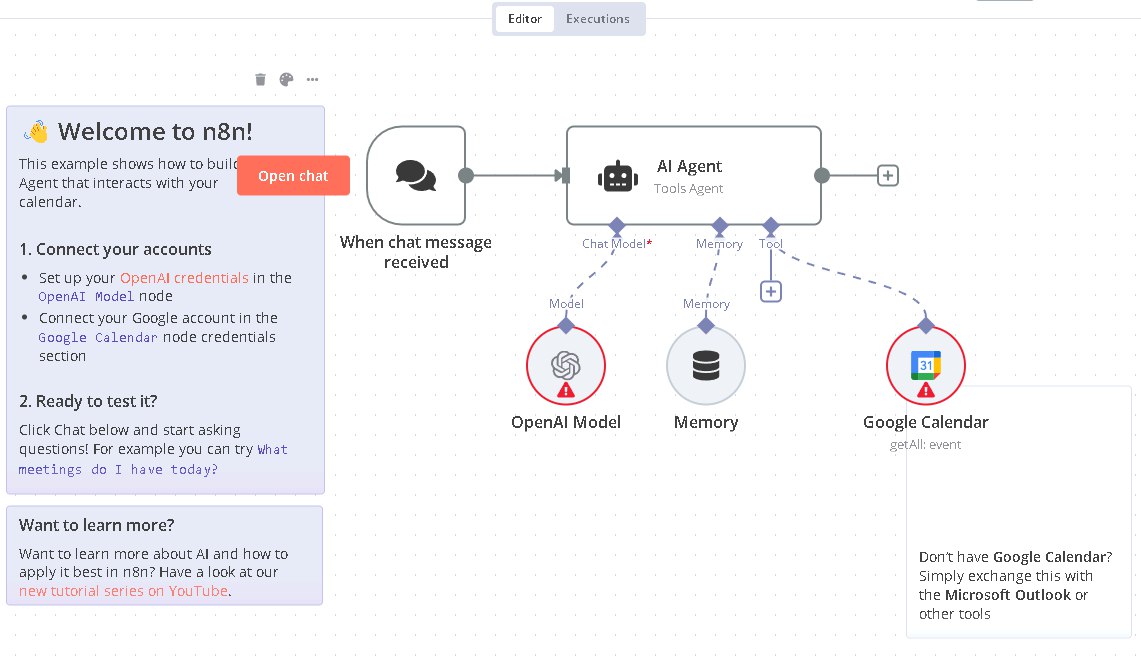Click the OpenAI Model top connector diamond

coord(566,325)
